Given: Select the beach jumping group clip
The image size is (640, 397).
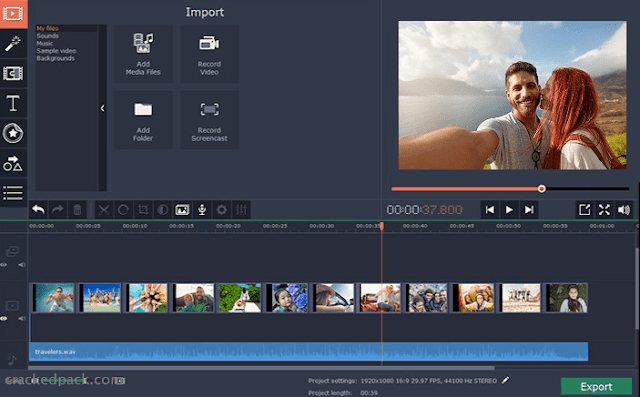Looking at the screenshot, I should [x=100, y=298].
